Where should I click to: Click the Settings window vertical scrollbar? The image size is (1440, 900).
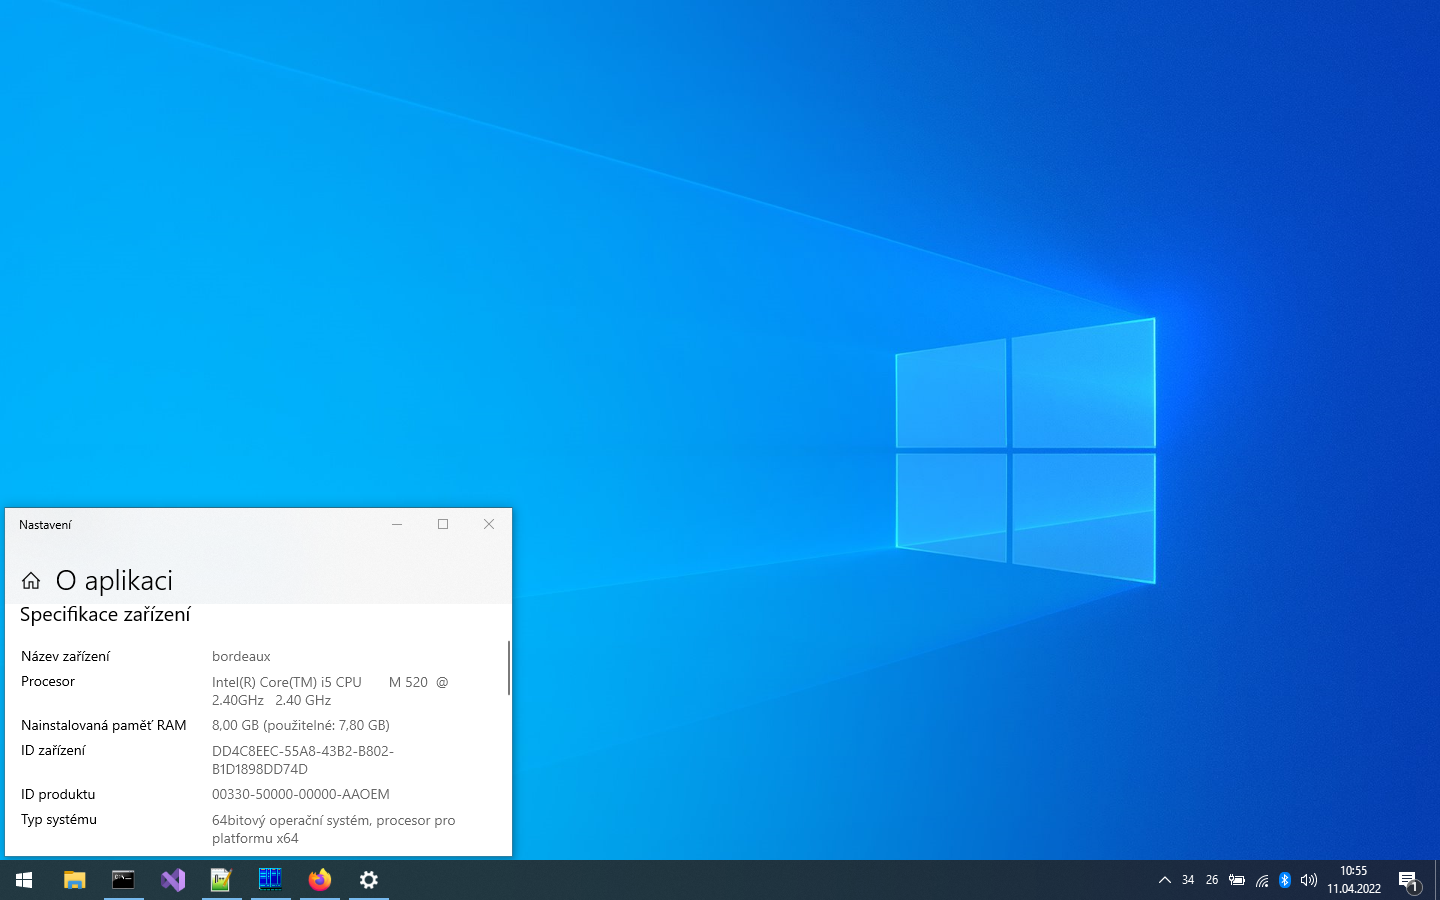509,668
